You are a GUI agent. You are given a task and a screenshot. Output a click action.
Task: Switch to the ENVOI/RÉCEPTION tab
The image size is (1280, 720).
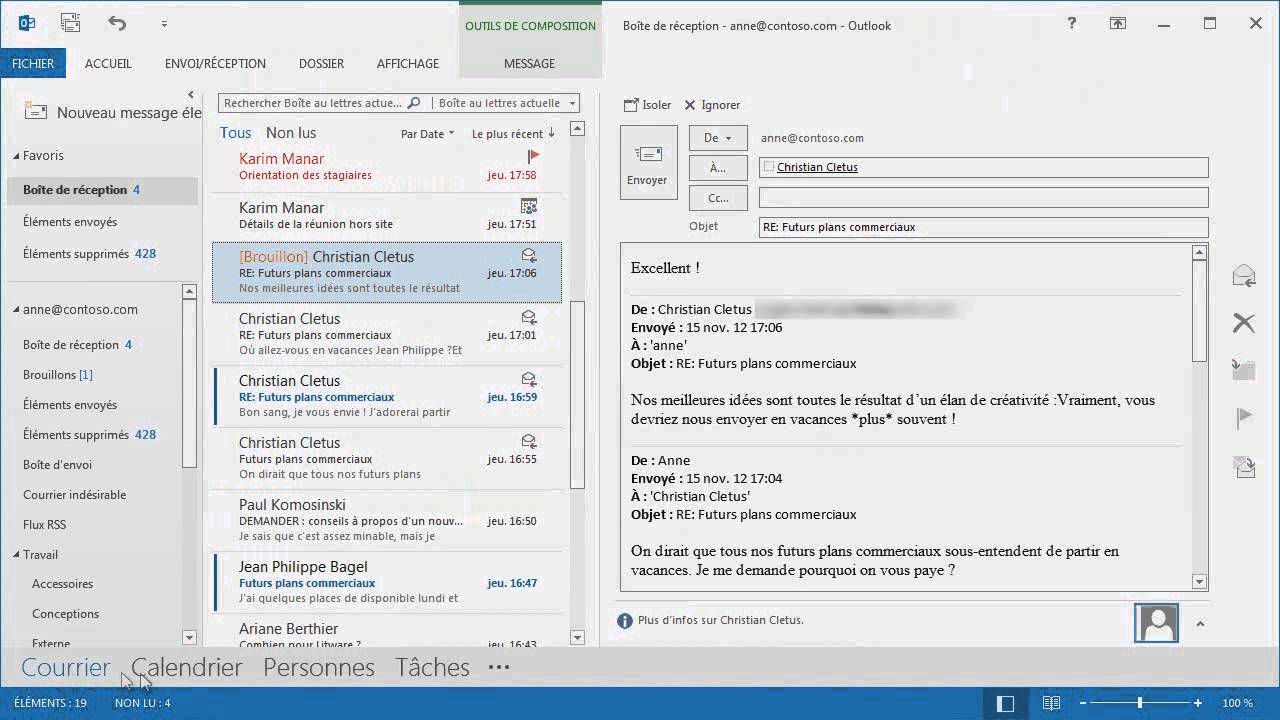pos(215,63)
